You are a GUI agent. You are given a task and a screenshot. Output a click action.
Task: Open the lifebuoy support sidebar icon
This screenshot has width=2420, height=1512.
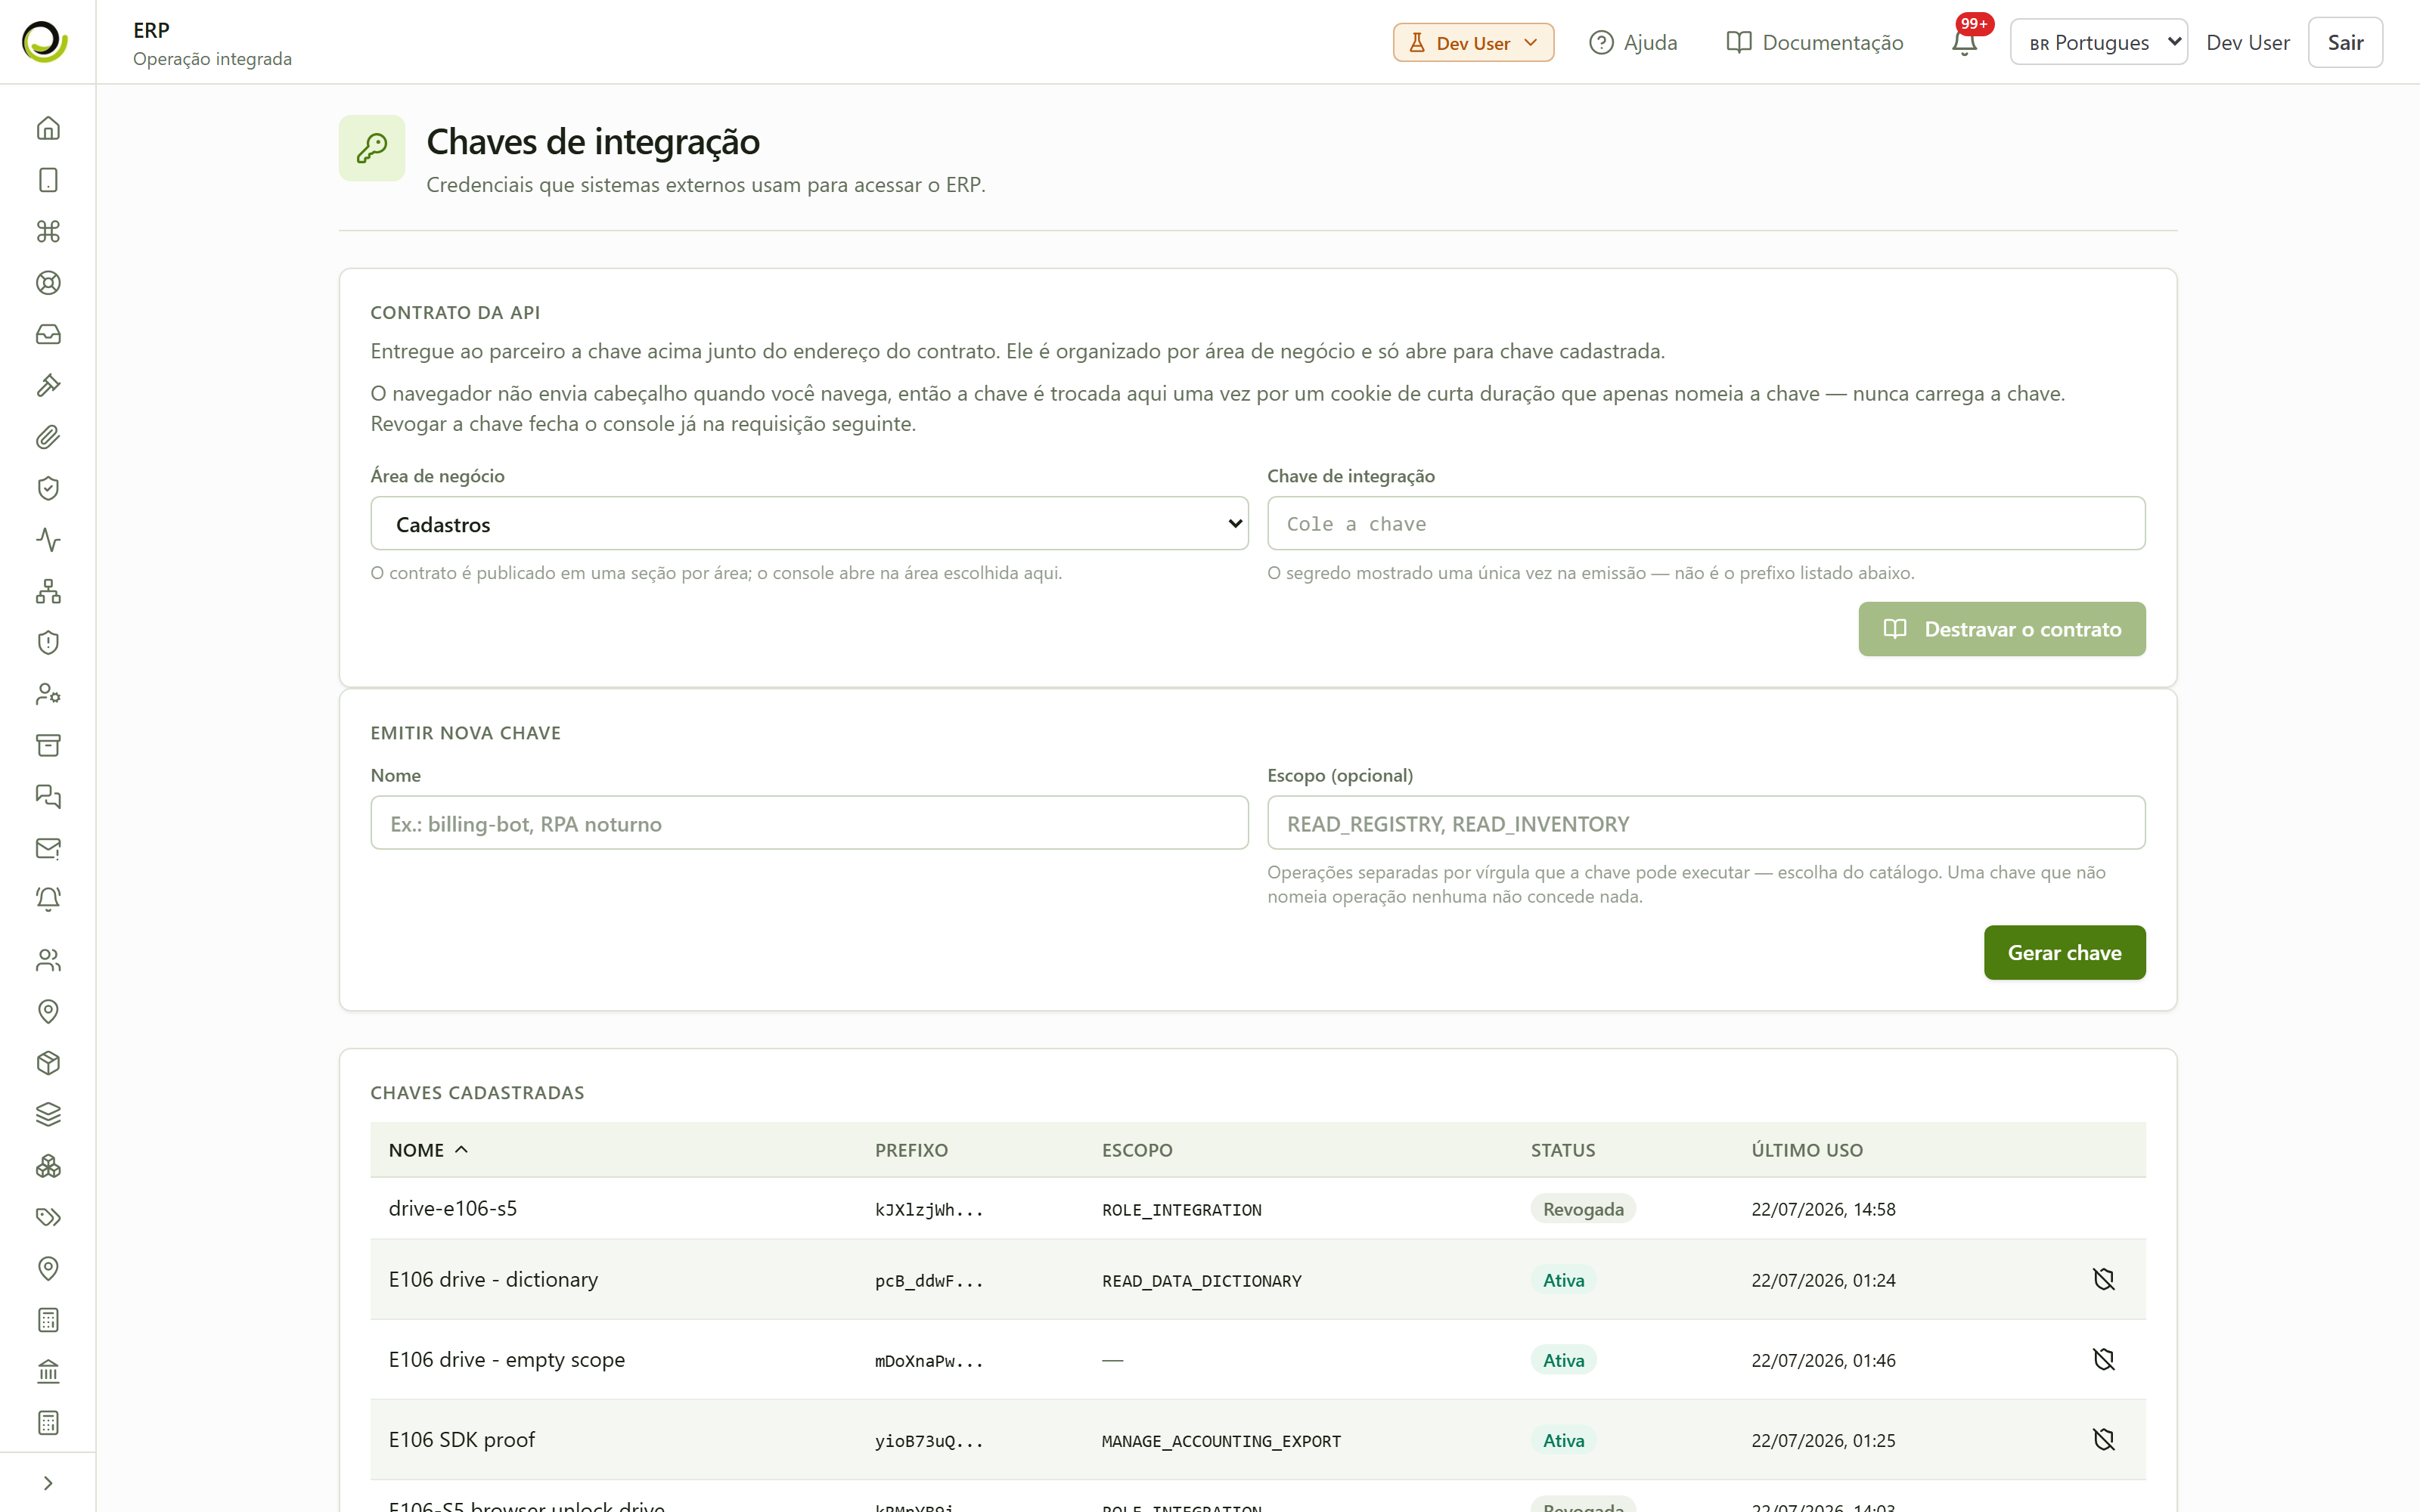click(48, 283)
